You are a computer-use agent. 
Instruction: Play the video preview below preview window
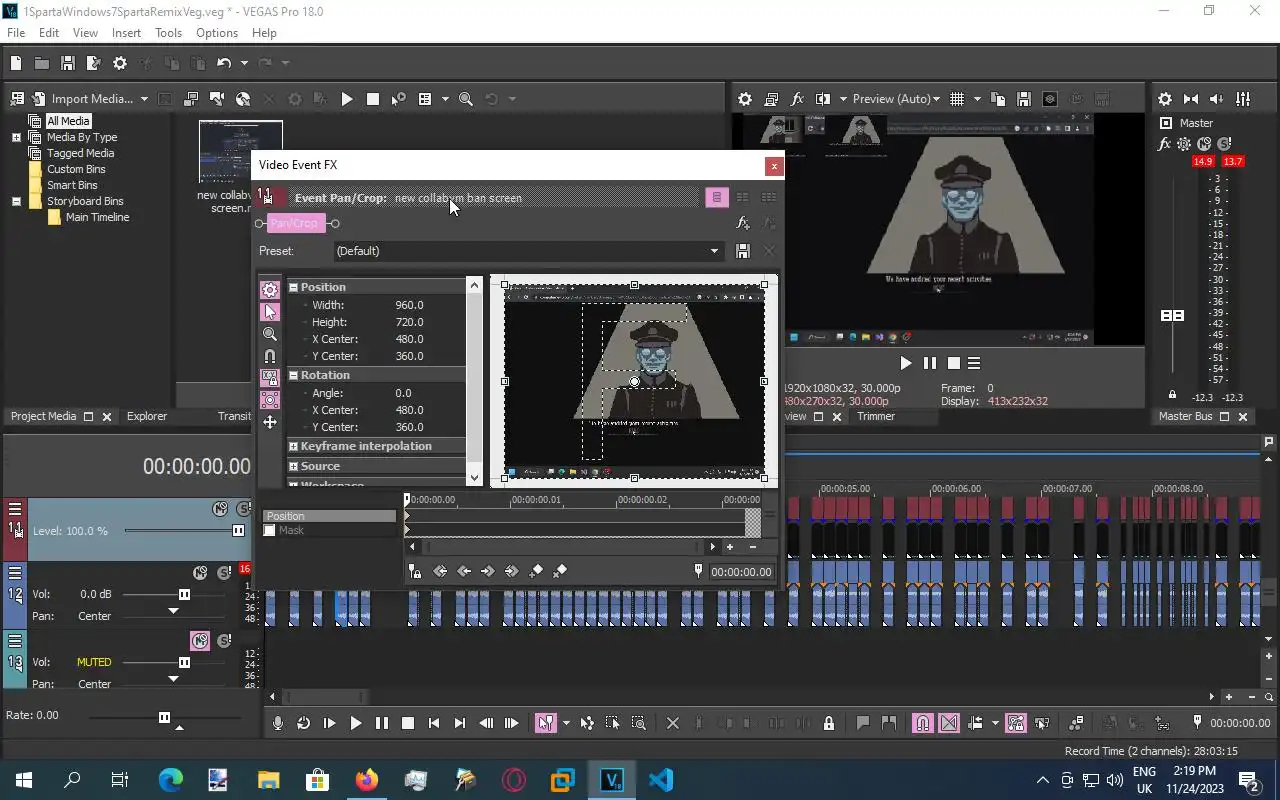[x=906, y=364]
